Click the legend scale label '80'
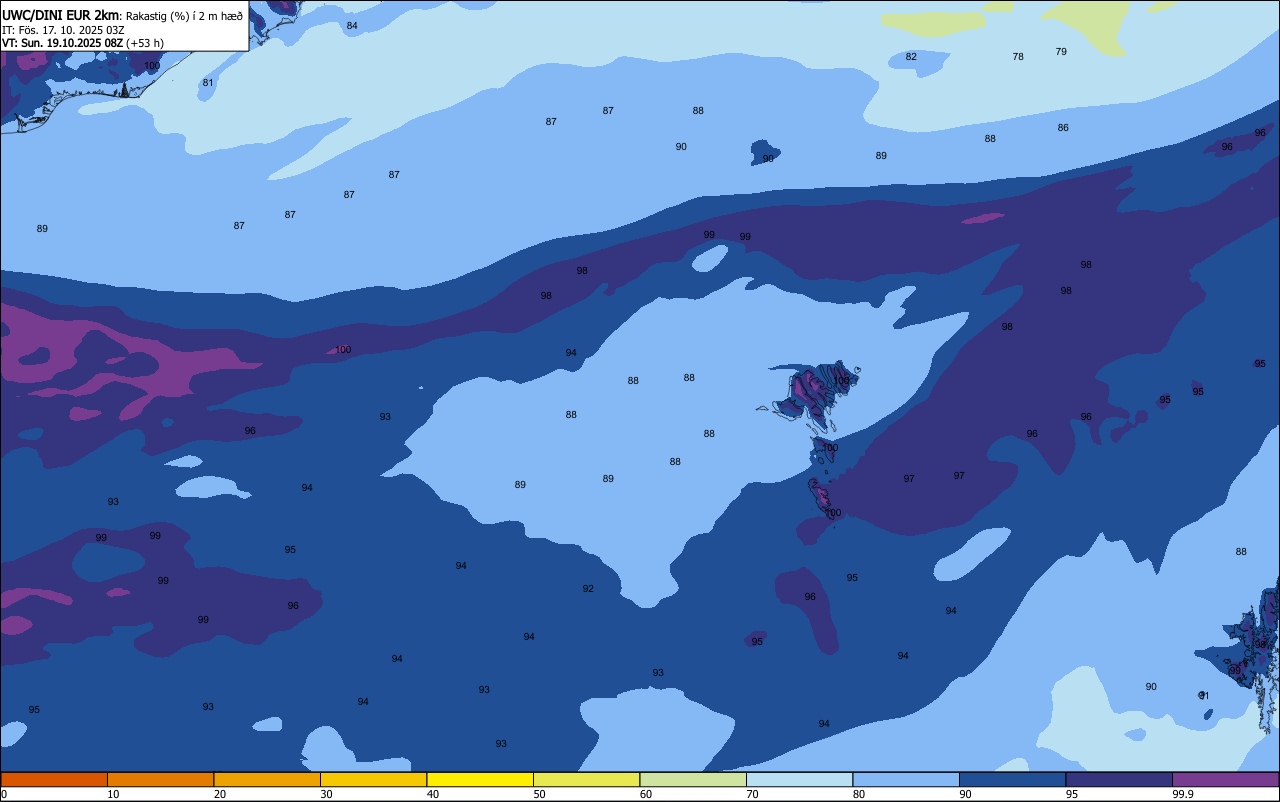Screen dimensions: 1280x802 (x=859, y=794)
